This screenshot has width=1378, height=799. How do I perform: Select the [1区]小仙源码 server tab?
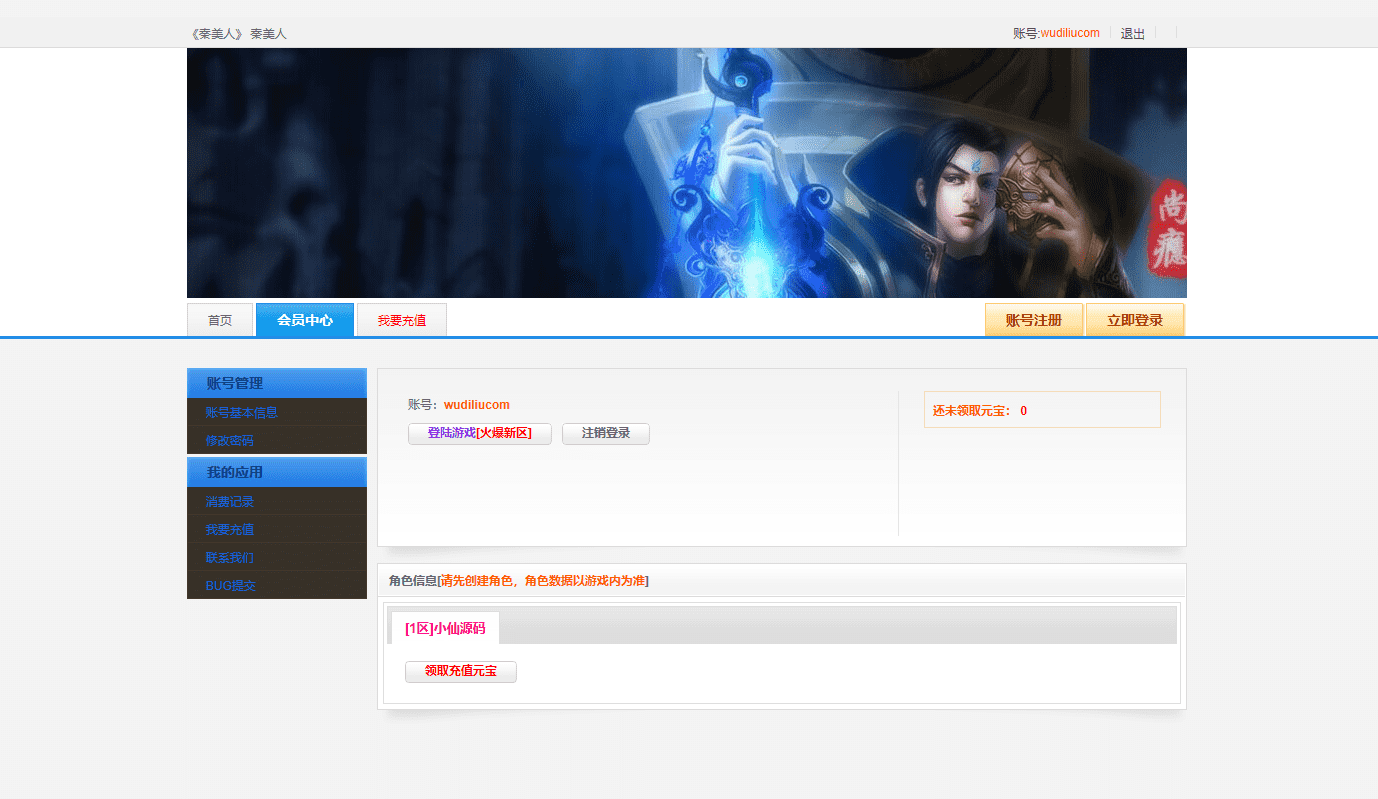445,628
